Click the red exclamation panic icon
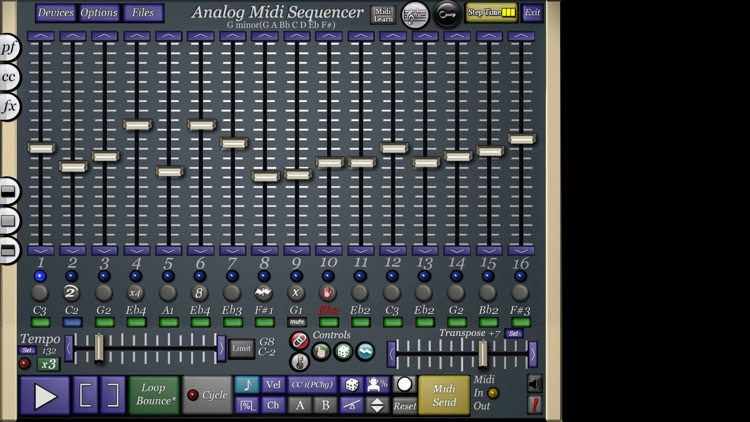The height and width of the screenshot is (422, 750). tap(535, 405)
